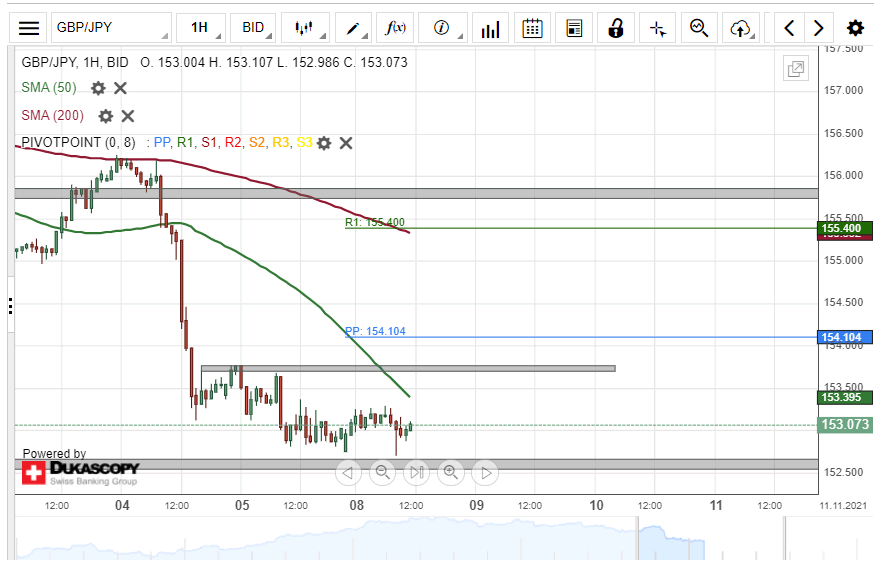Toggle the chart lock icon
Screen dimensions: 881x578
coord(616,28)
